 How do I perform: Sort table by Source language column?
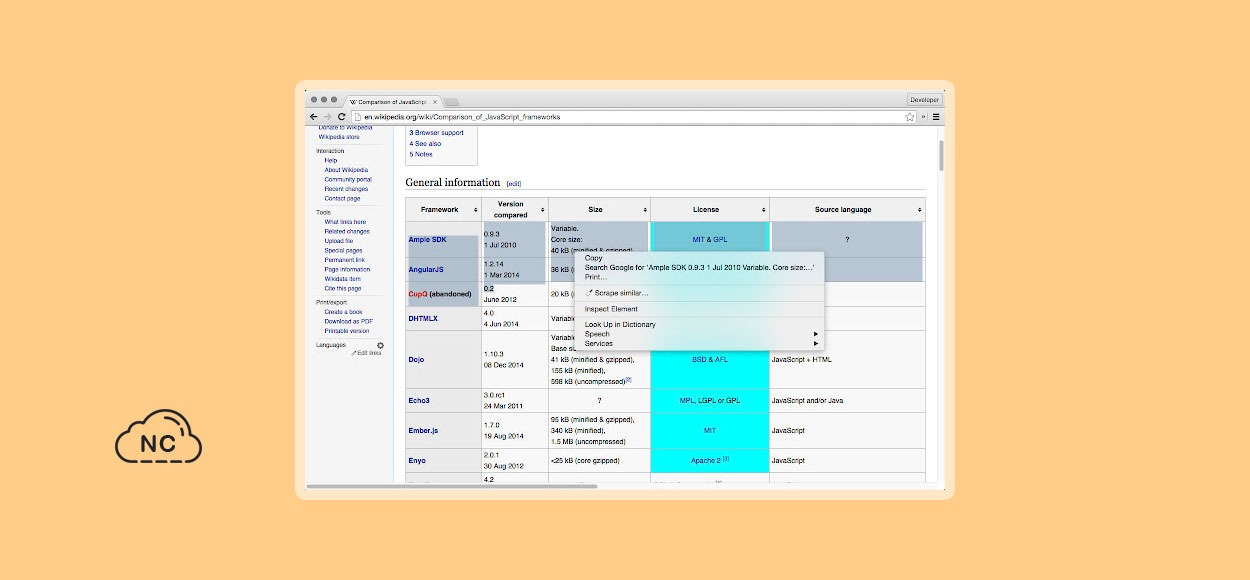(919, 210)
